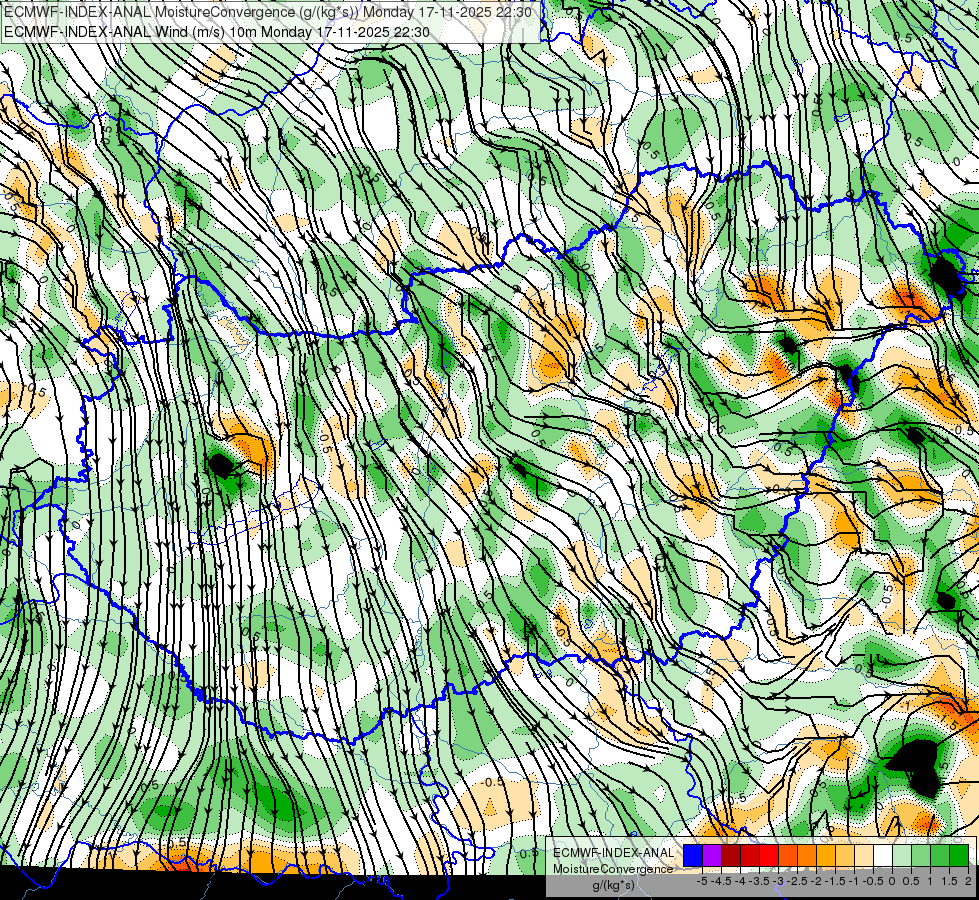Click the g/(kg*s) unit label in legend

[613, 885]
